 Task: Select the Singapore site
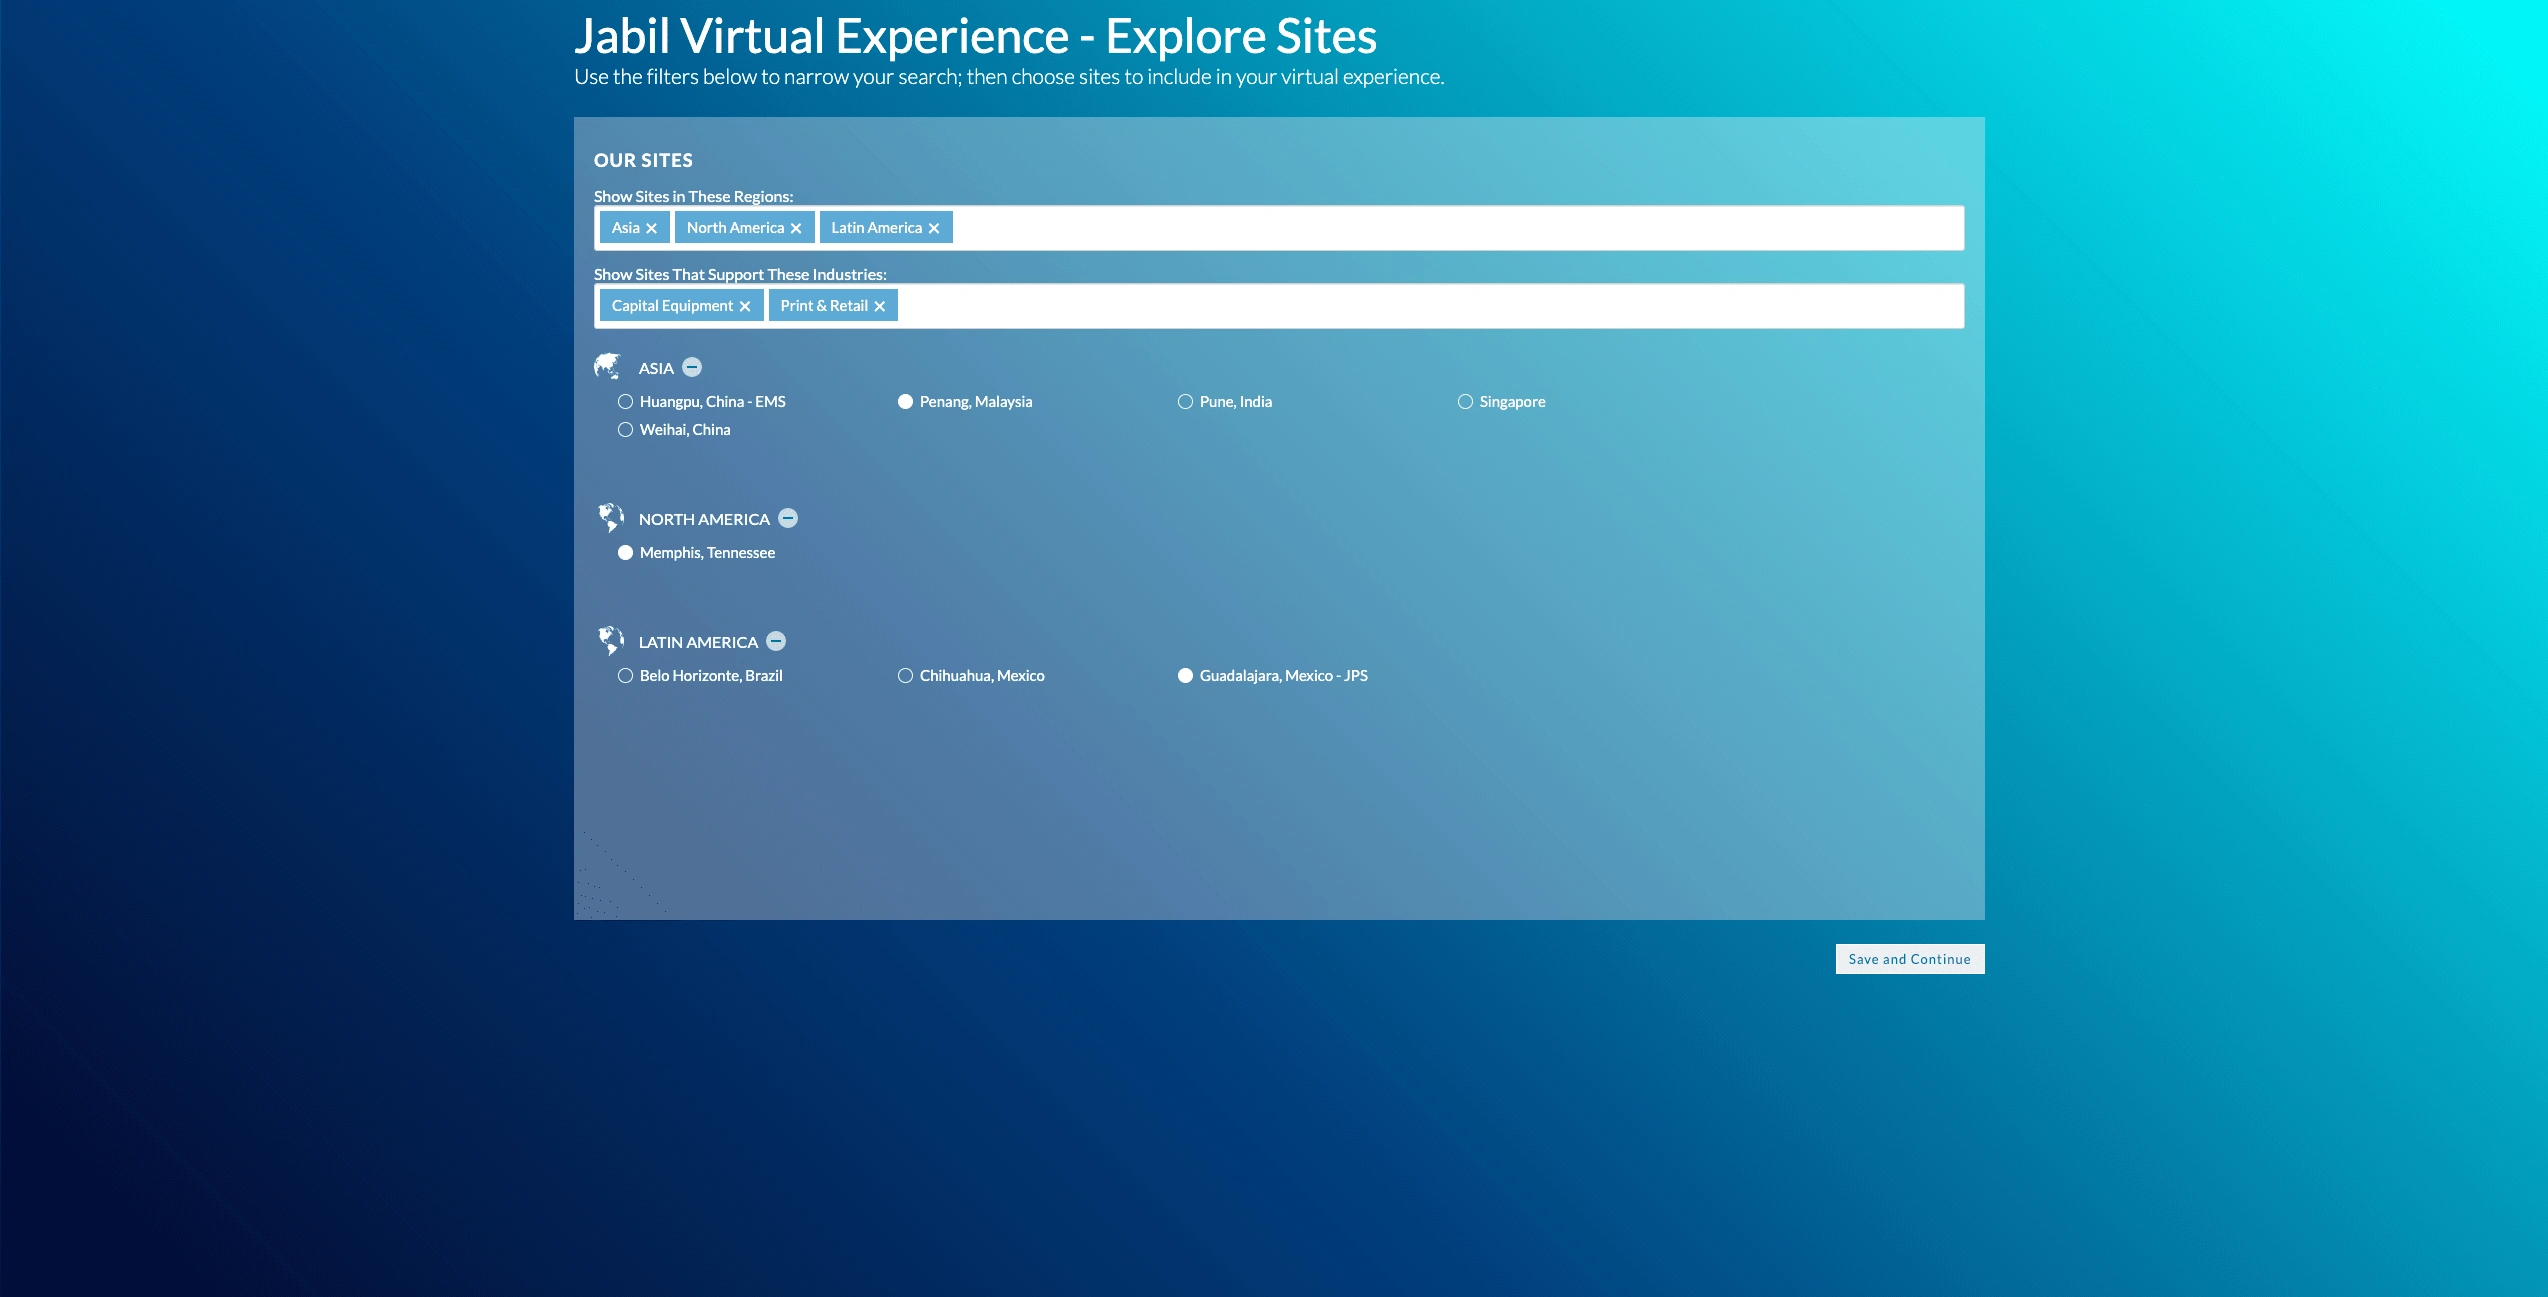(x=1465, y=401)
